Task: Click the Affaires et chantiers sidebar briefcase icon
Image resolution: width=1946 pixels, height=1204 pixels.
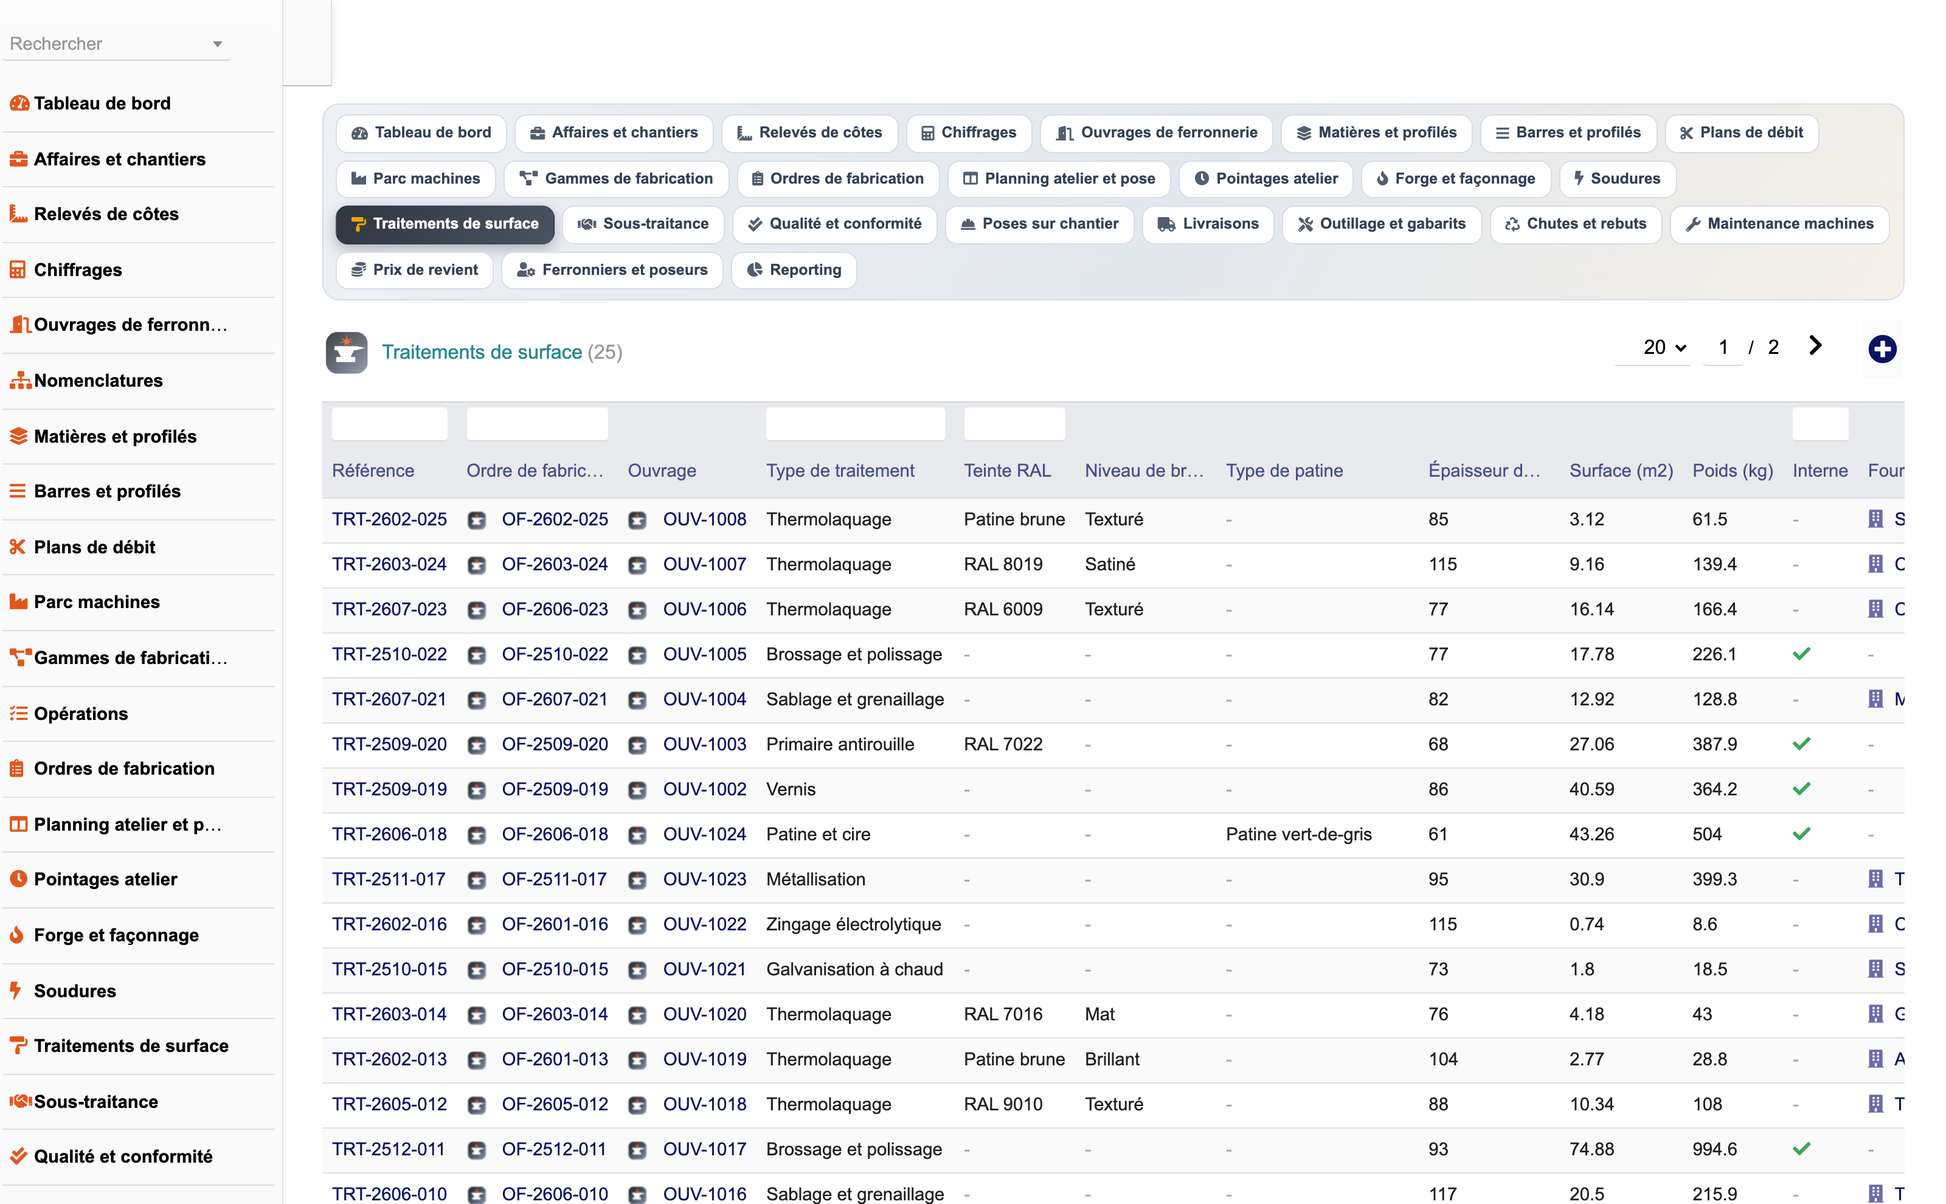Action: pyautogui.click(x=19, y=159)
